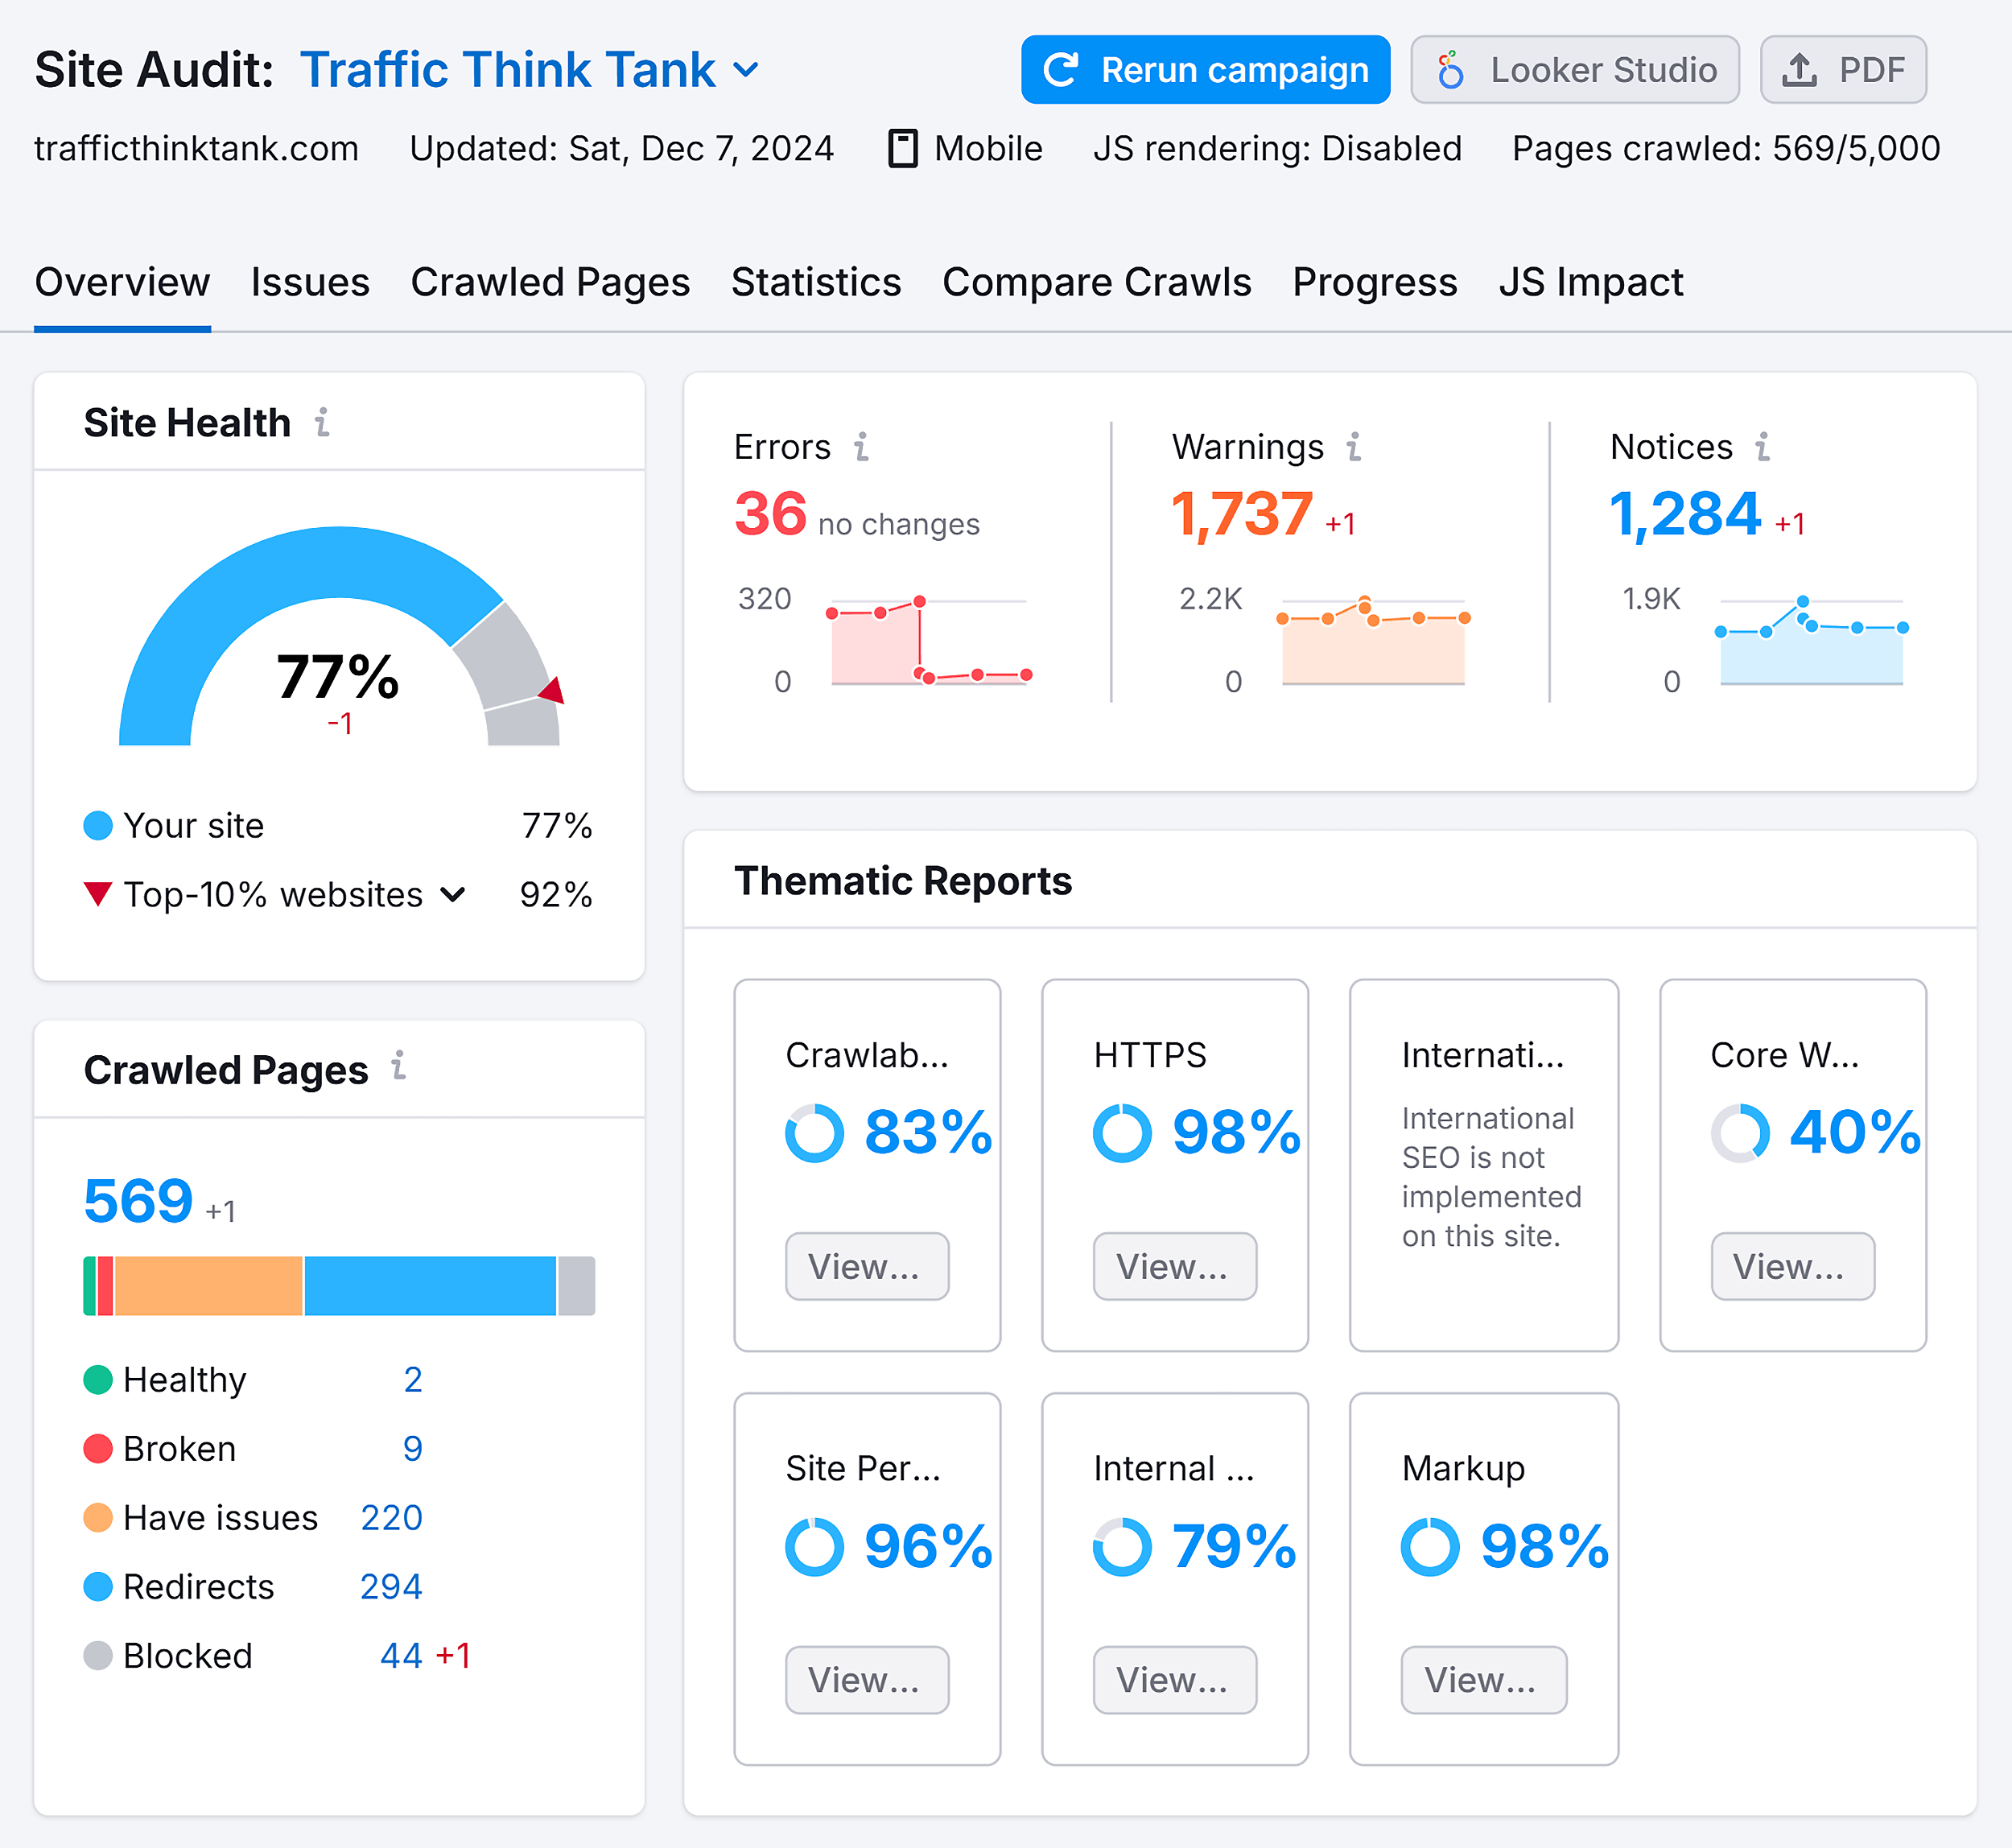Viewport: 2012px width, 1848px height.
Task: View details for Internal Linking report
Action: [x=1175, y=1680]
